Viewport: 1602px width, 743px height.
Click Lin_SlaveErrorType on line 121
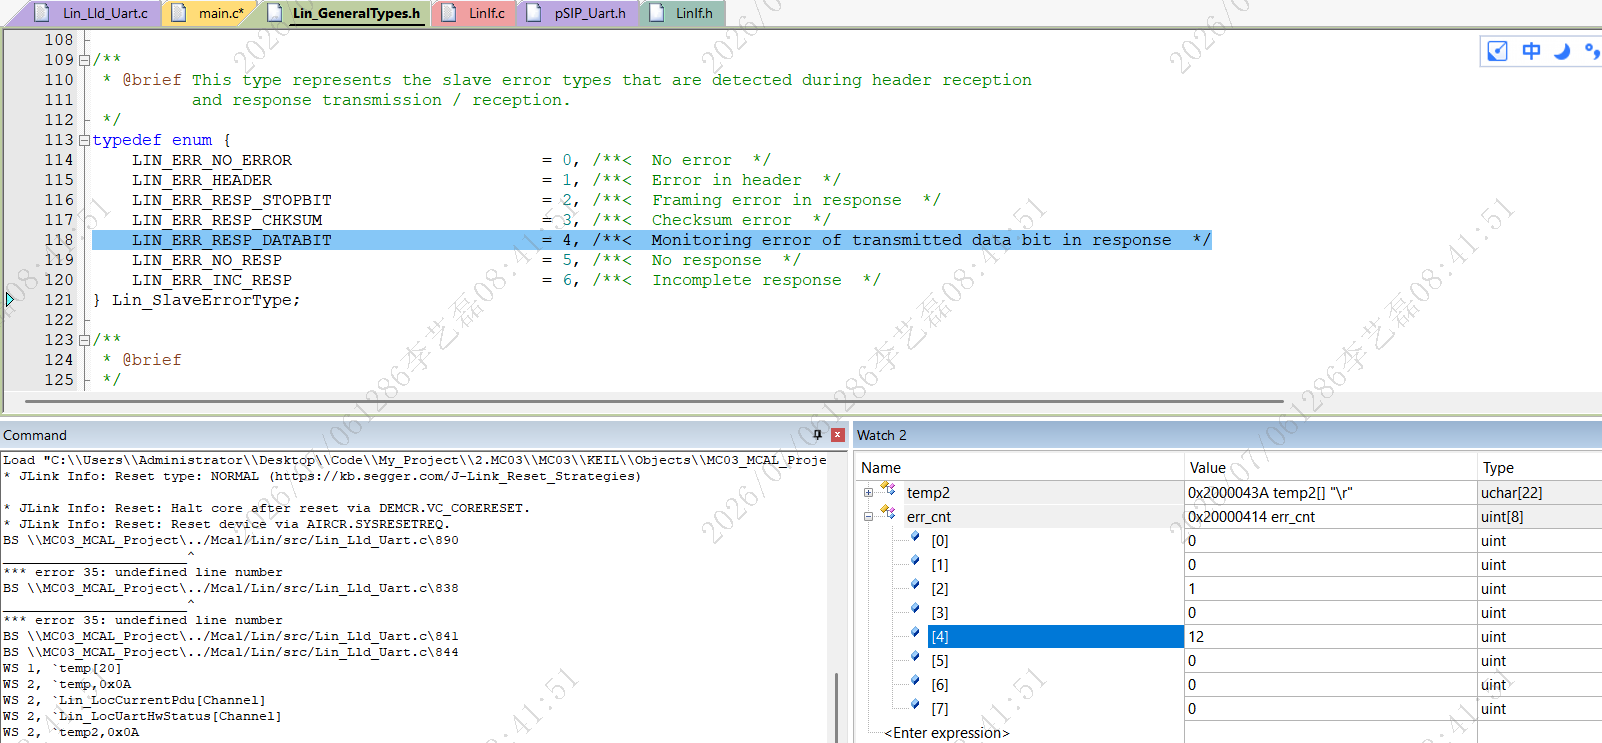203,300
